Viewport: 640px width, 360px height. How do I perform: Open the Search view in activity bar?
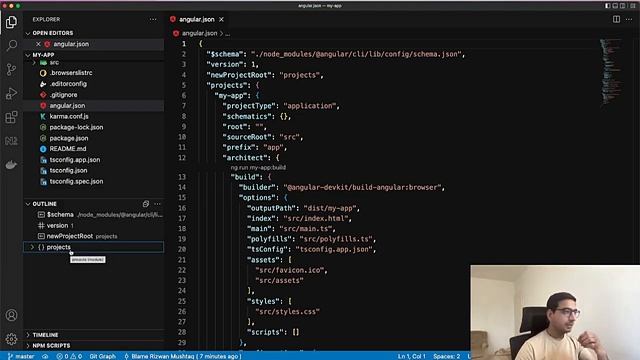[x=11, y=45]
